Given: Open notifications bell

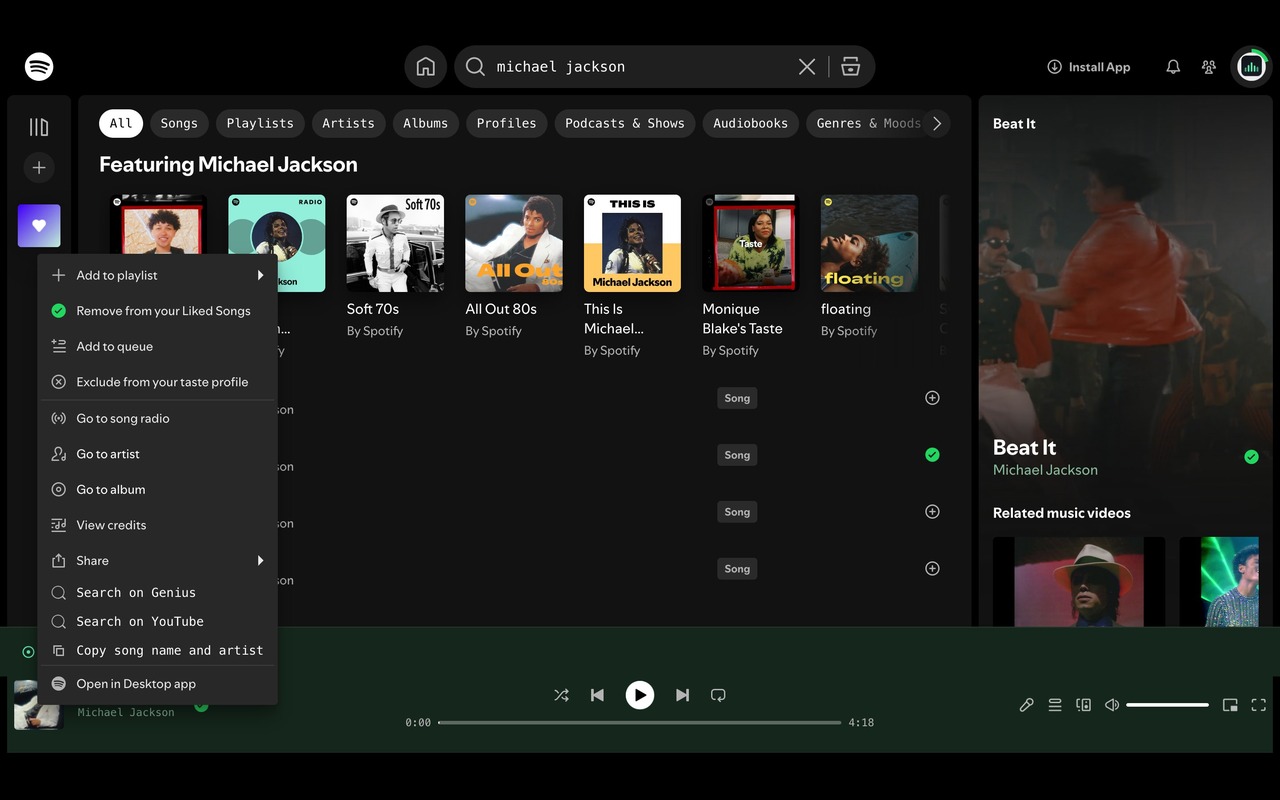Looking at the screenshot, I should [x=1173, y=67].
